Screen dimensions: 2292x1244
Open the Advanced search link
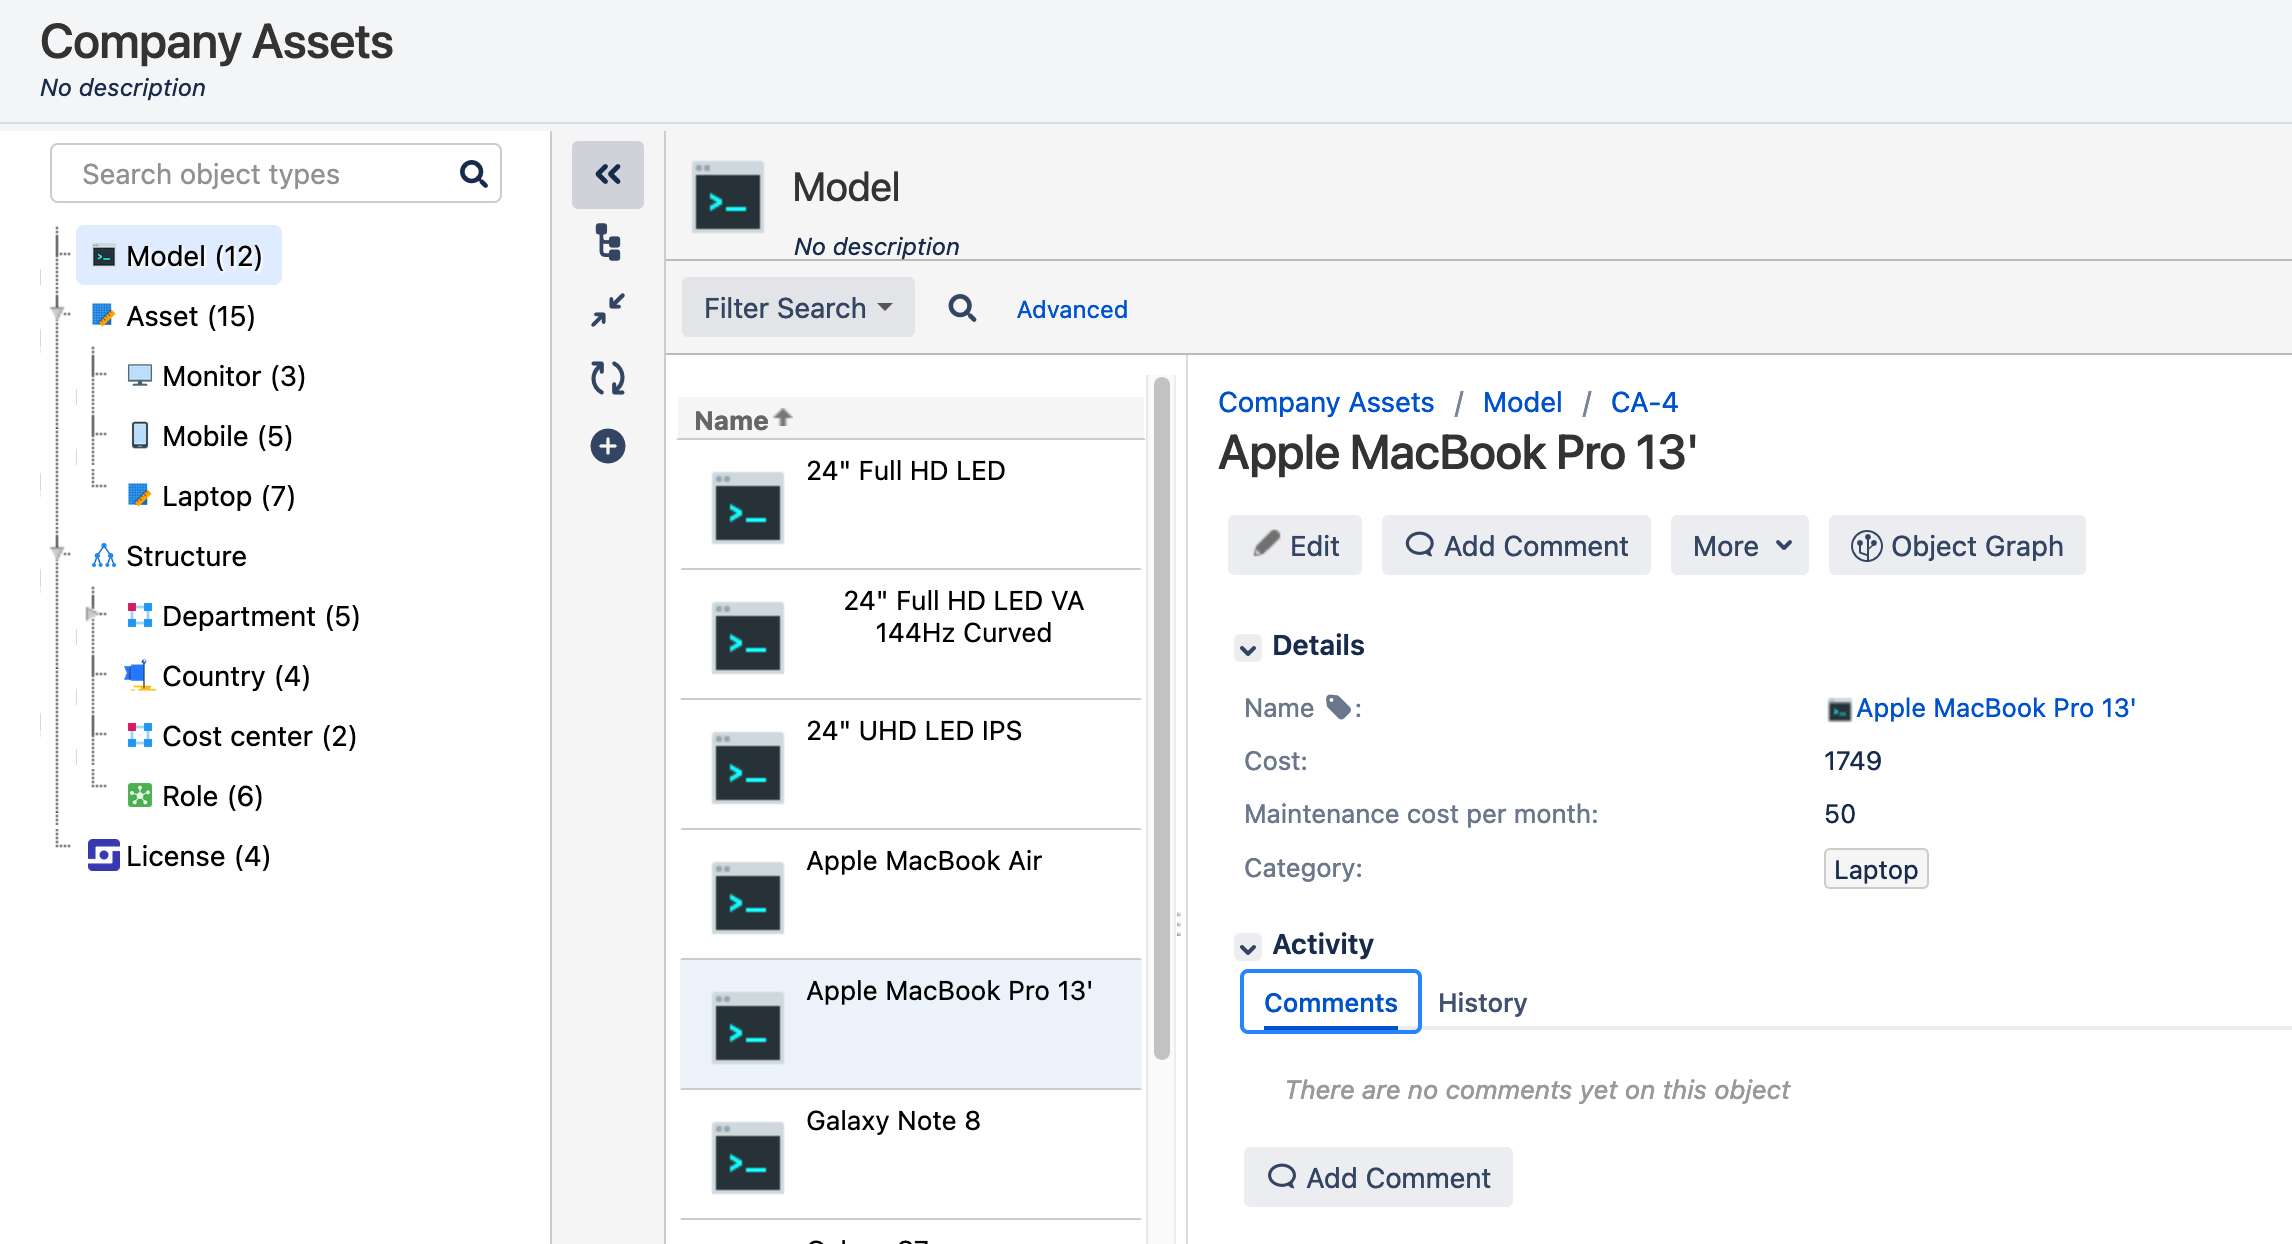(1072, 309)
